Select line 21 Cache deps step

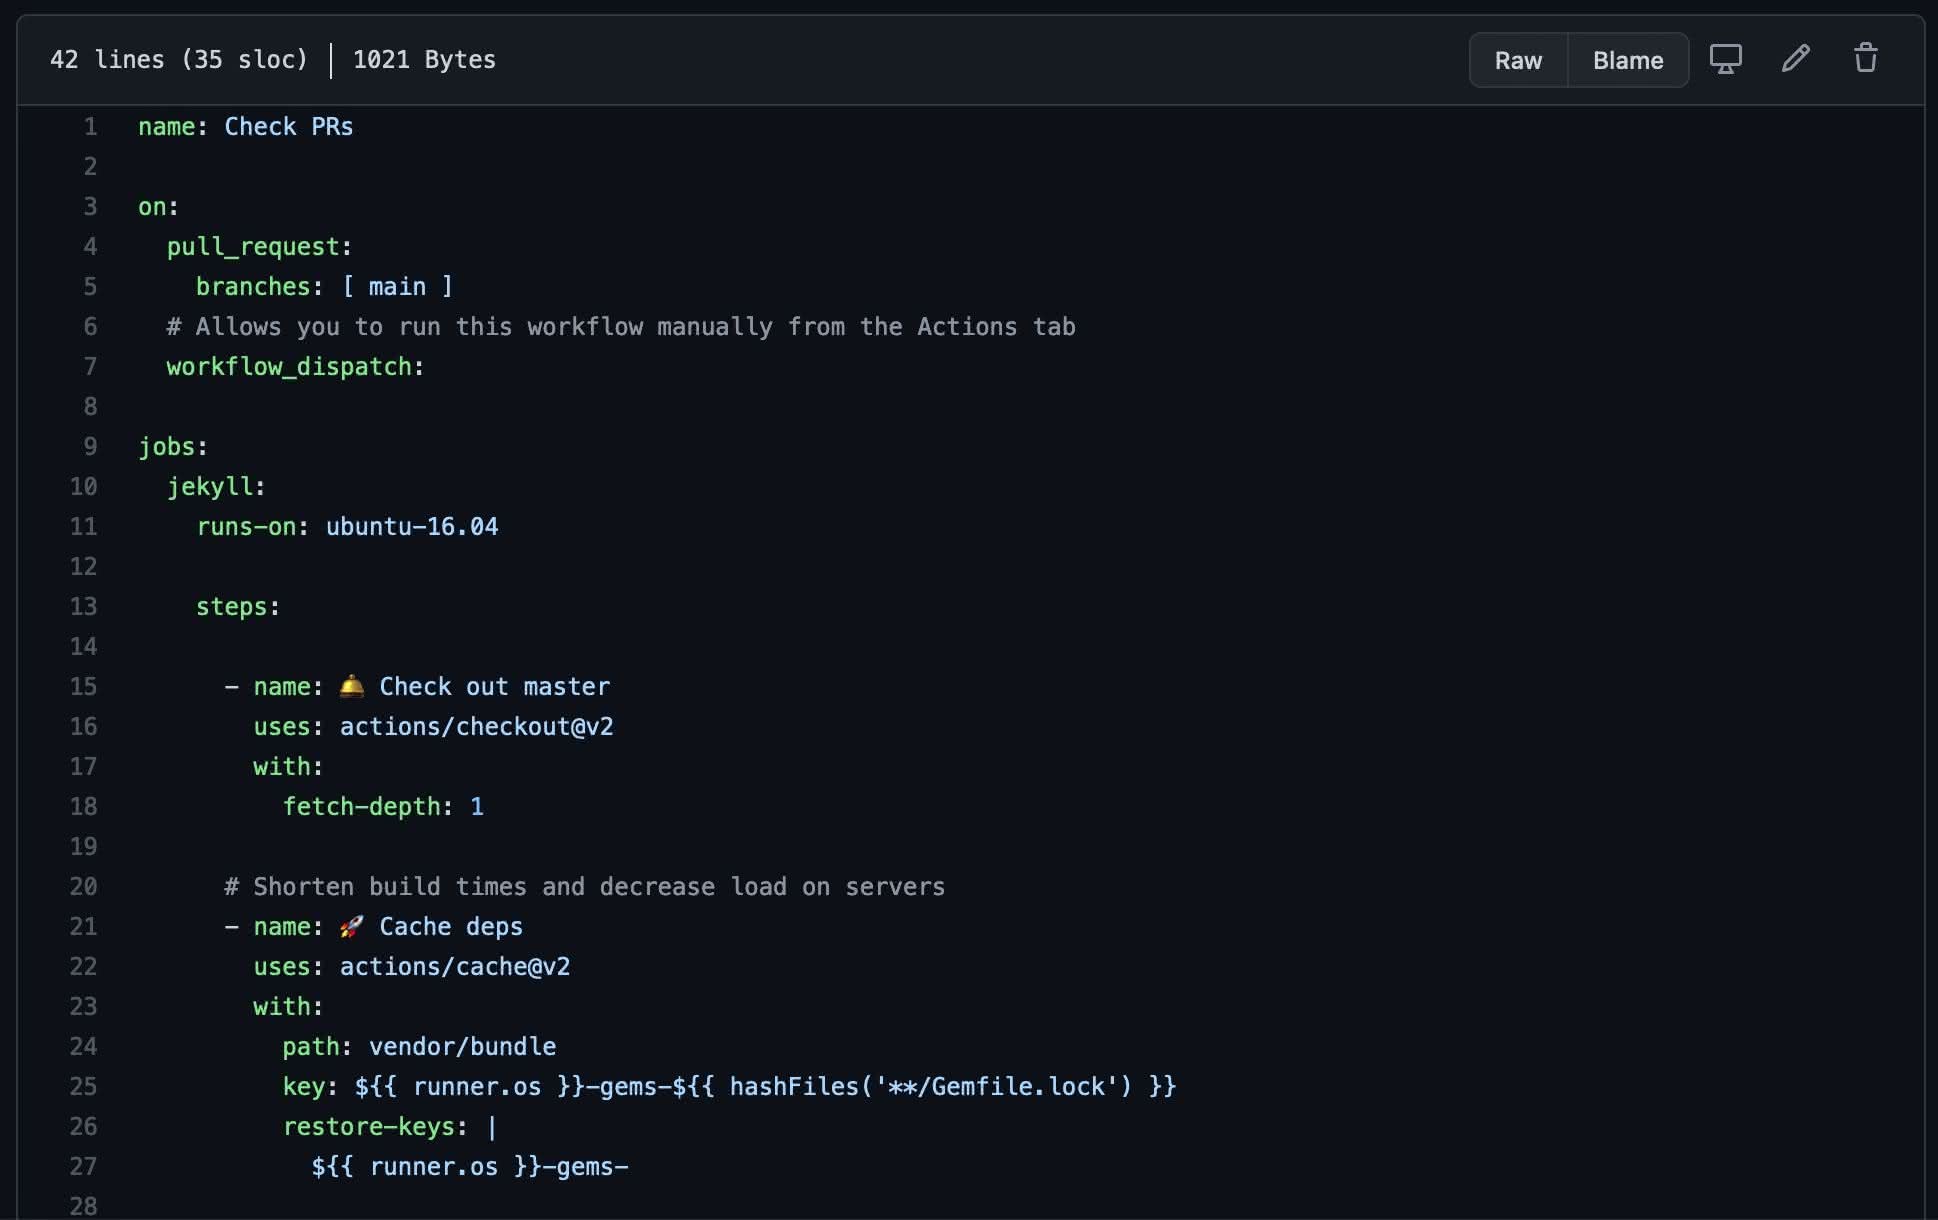[84, 926]
